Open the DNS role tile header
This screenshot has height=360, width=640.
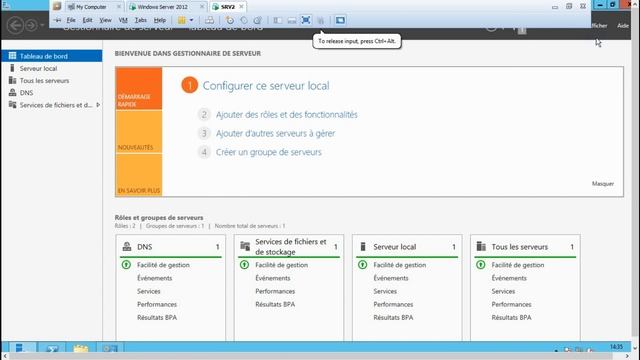tap(171, 247)
